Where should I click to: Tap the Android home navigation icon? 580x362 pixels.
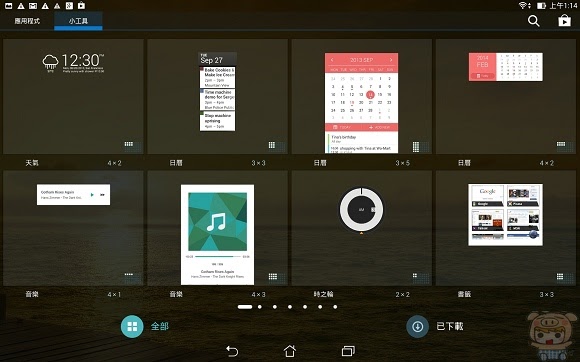[x=290, y=351]
